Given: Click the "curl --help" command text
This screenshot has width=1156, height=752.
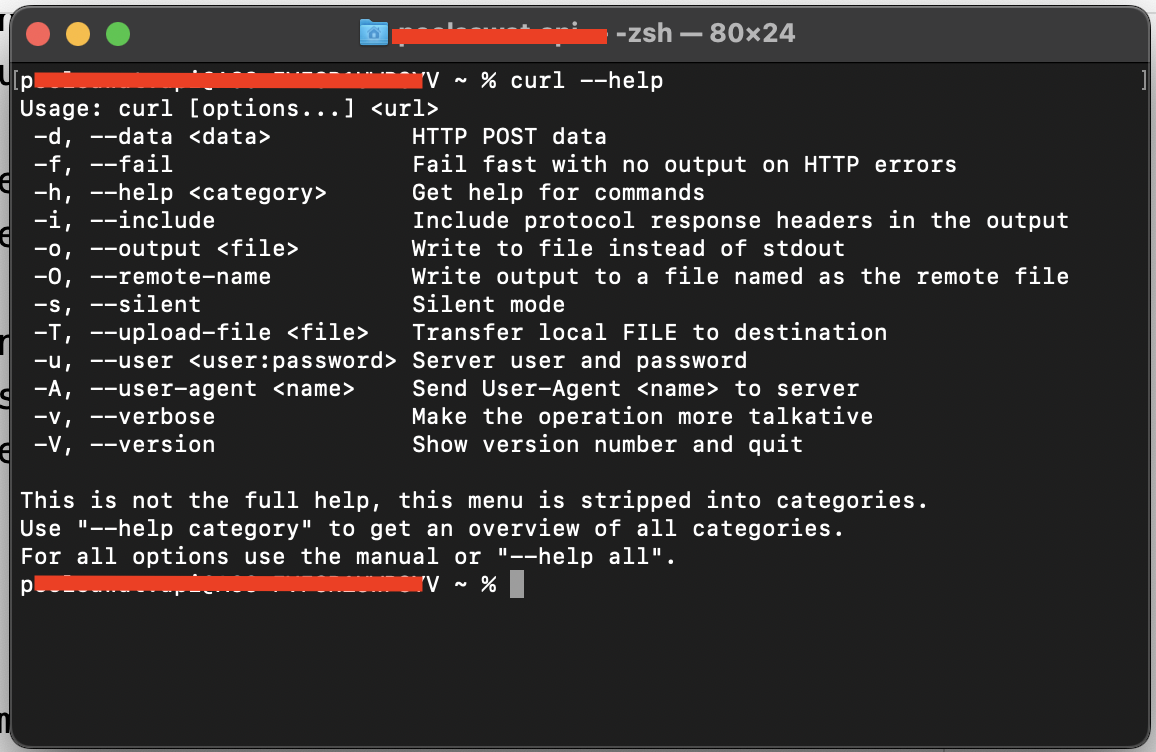Looking at the screenshot, I should [587, 80].
